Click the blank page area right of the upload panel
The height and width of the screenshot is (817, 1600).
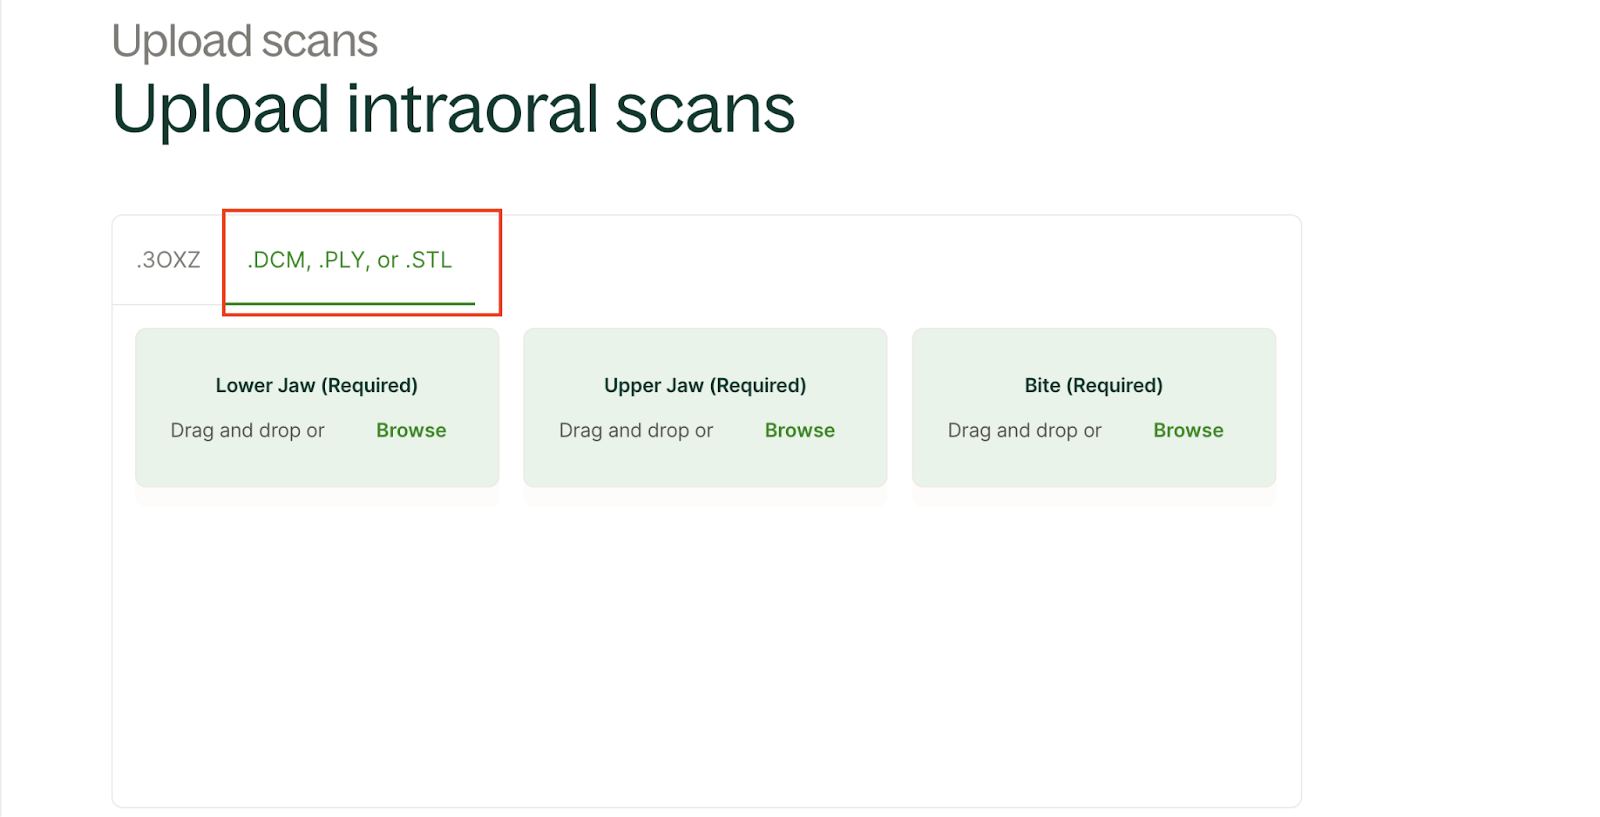tap(1450, 500)
